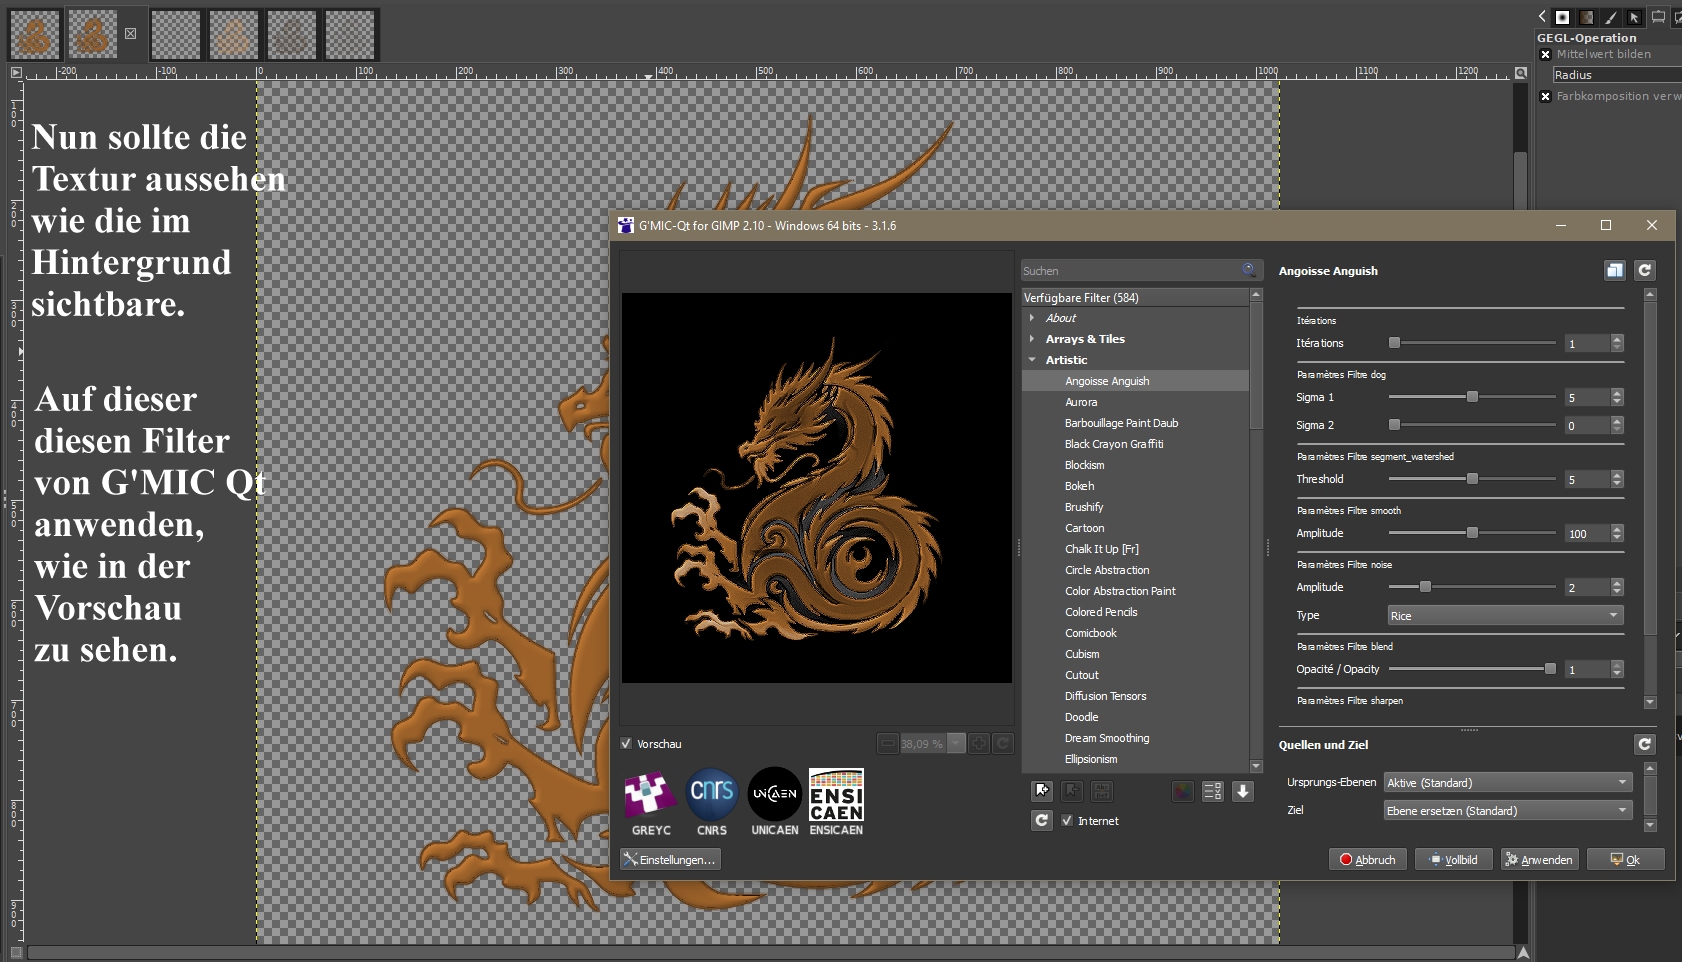Click the copy-command icon beside Angoisse Anguish title

tap(1615, 270)
